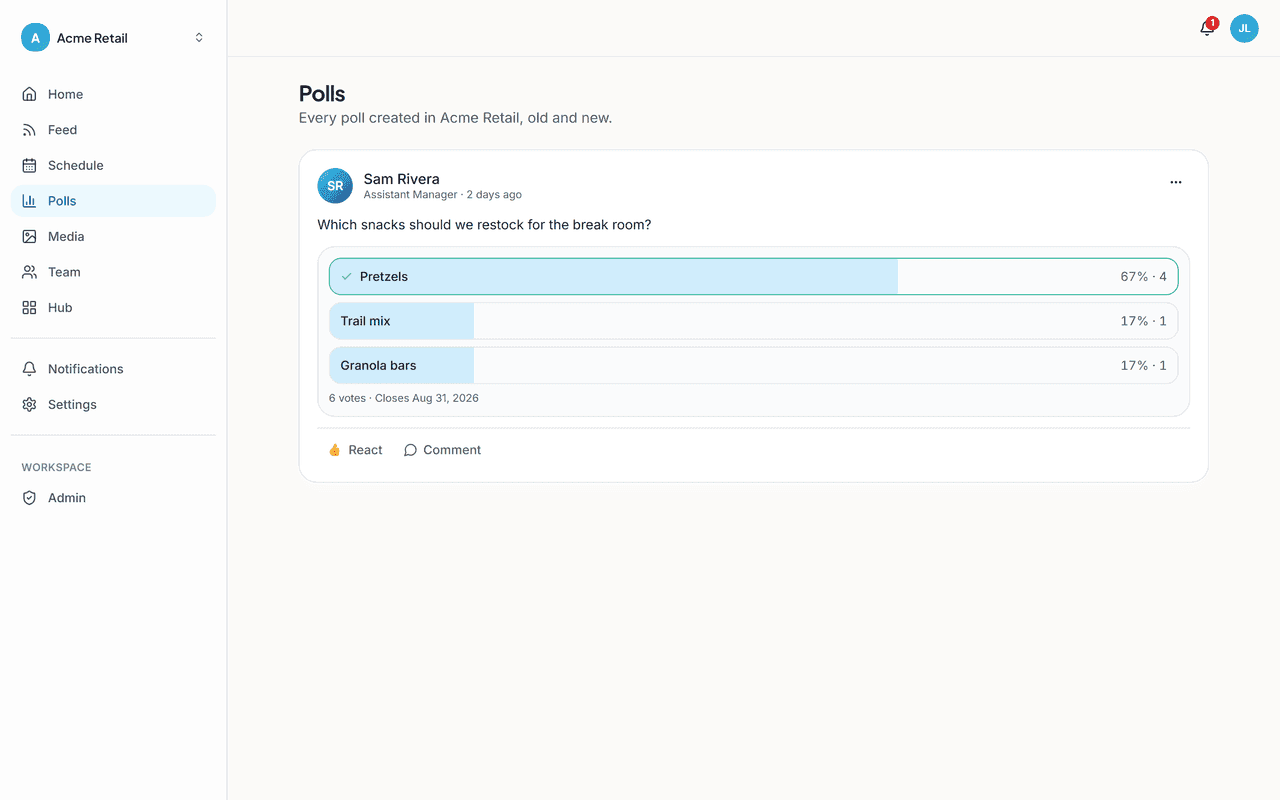The height and width of the screenshot is (800, 1280).
Task: Click the Sam Rivera author name
Action: point(401,179)
